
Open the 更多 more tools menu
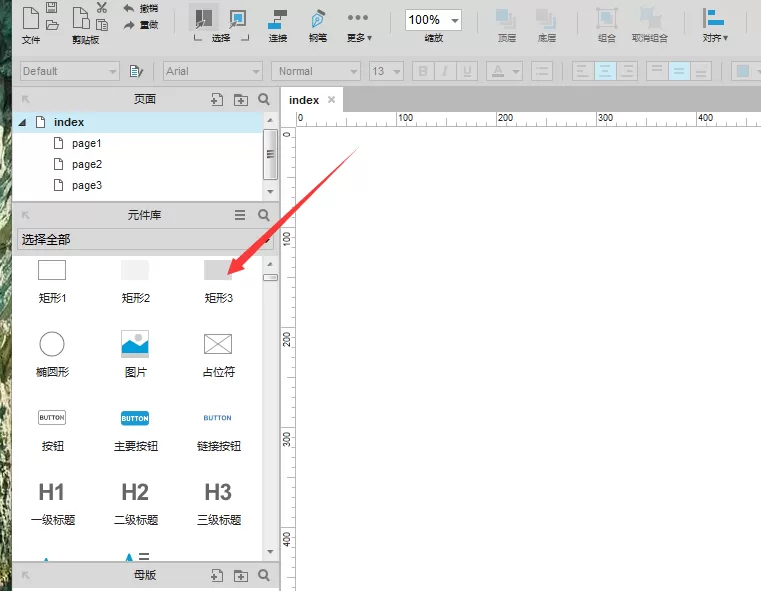359,26
